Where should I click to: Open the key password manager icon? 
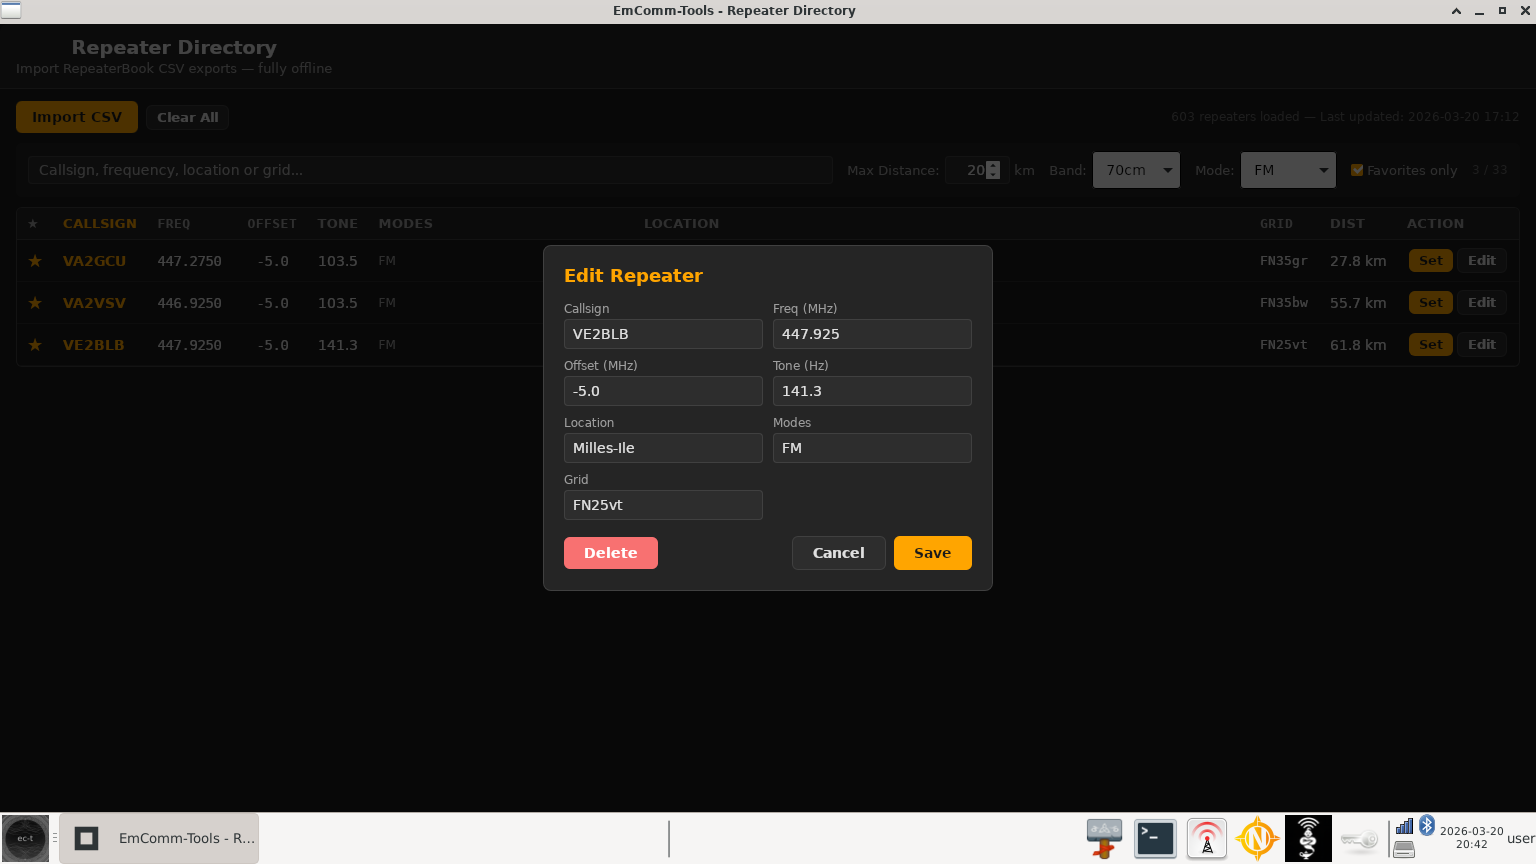tap(1359, 839)
